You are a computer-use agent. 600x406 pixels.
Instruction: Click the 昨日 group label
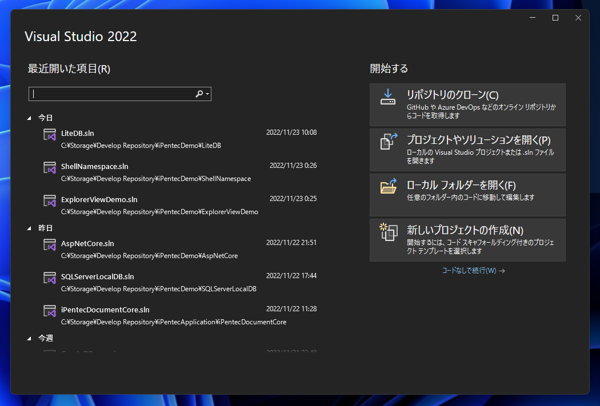[x=45, y=228]
